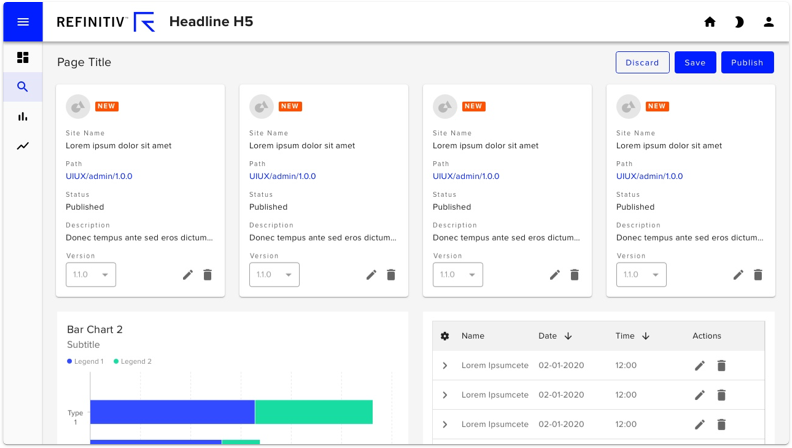The image size is (792, 448).
Task: Open UIUX/admin/1.0.0 link in second card
Action: (282, 176)
